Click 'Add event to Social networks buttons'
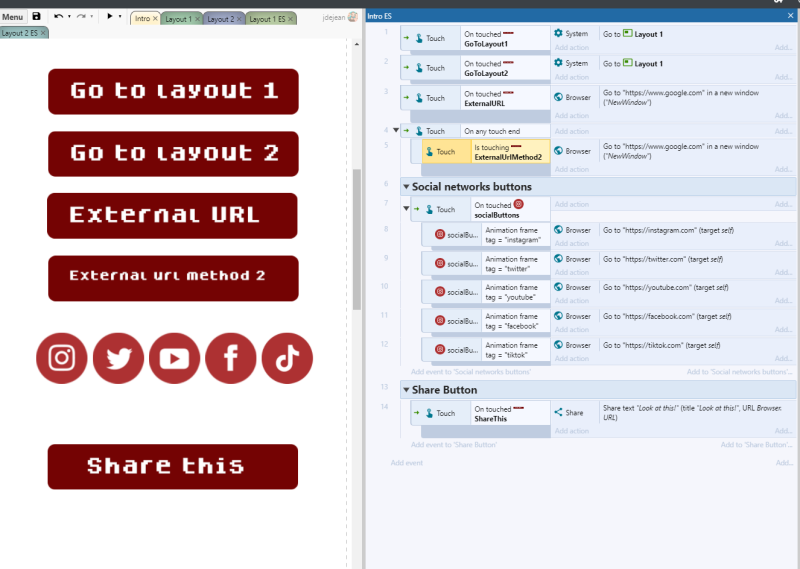This screenshot has width=800, height=569. click(470, 372)
